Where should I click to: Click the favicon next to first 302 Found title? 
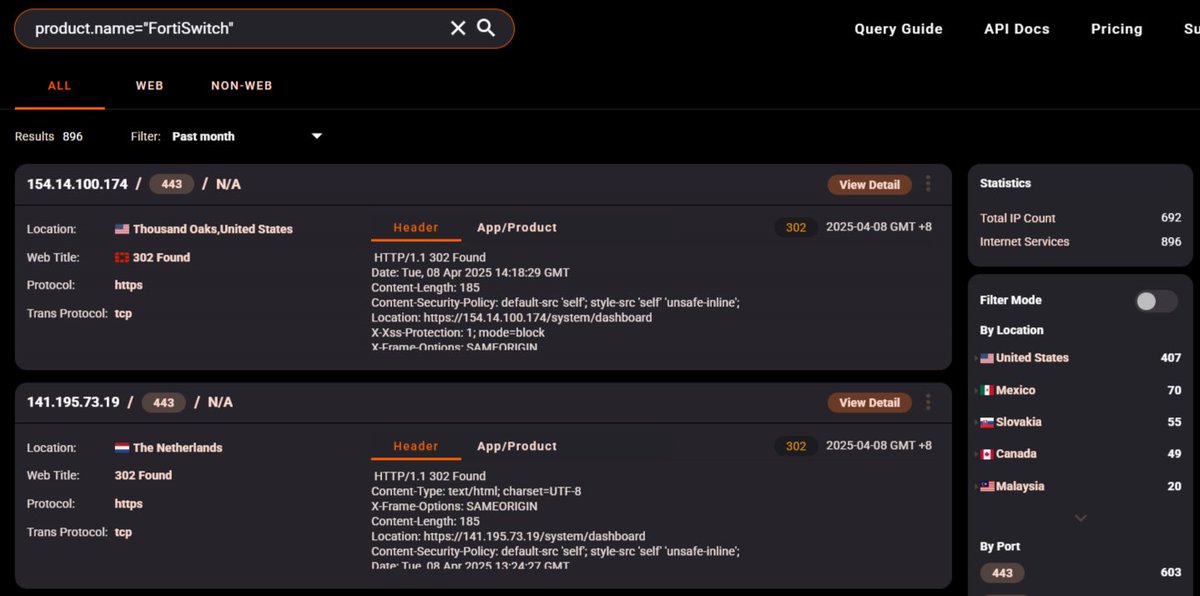[x=122, y=257]
